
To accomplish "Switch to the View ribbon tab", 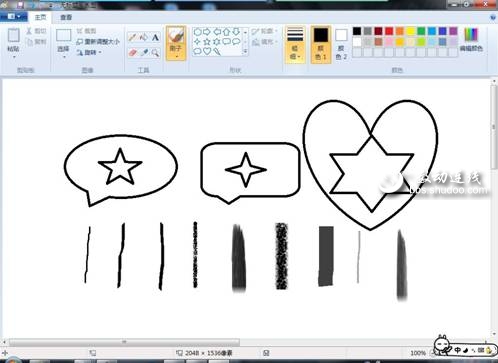I will pos(66,17).
